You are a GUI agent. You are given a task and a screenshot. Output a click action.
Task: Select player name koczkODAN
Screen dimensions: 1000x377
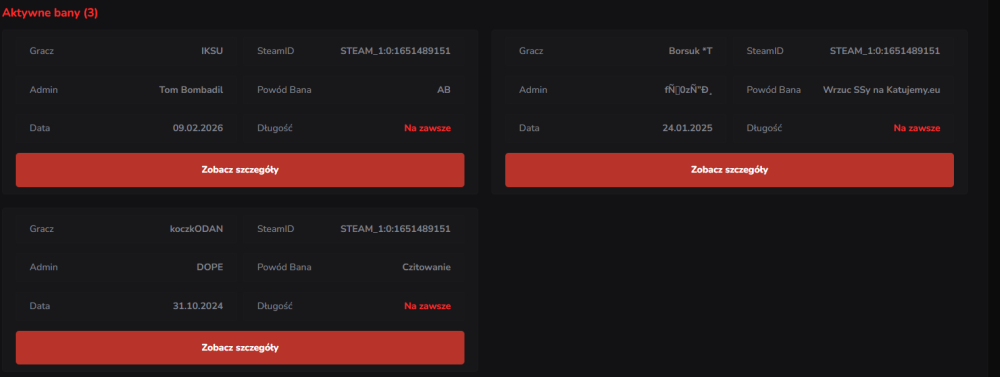[197, 229]
